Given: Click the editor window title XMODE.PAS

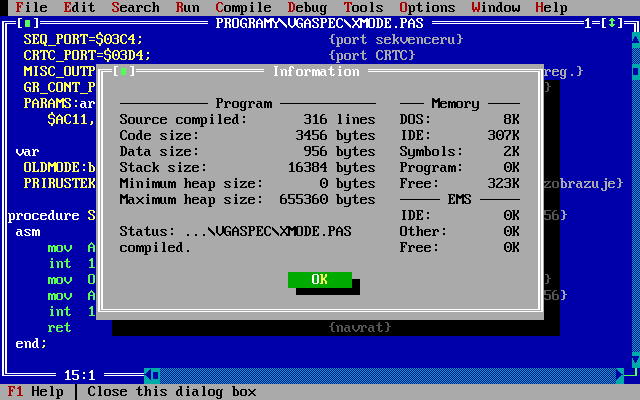Looking at the screenshot, I should tap(320, 23).
